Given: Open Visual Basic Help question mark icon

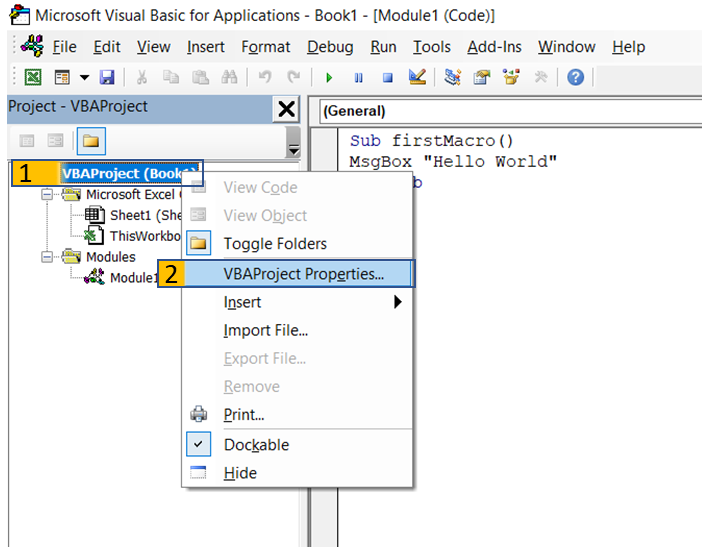Looking at the screenshot, I should [575, 77].
